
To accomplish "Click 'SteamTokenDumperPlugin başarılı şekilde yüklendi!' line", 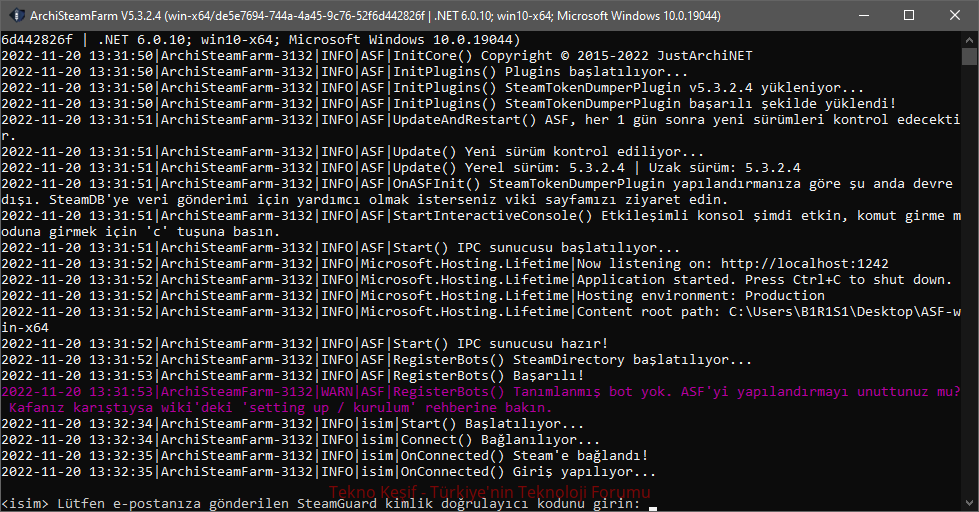I will (449, 104).
